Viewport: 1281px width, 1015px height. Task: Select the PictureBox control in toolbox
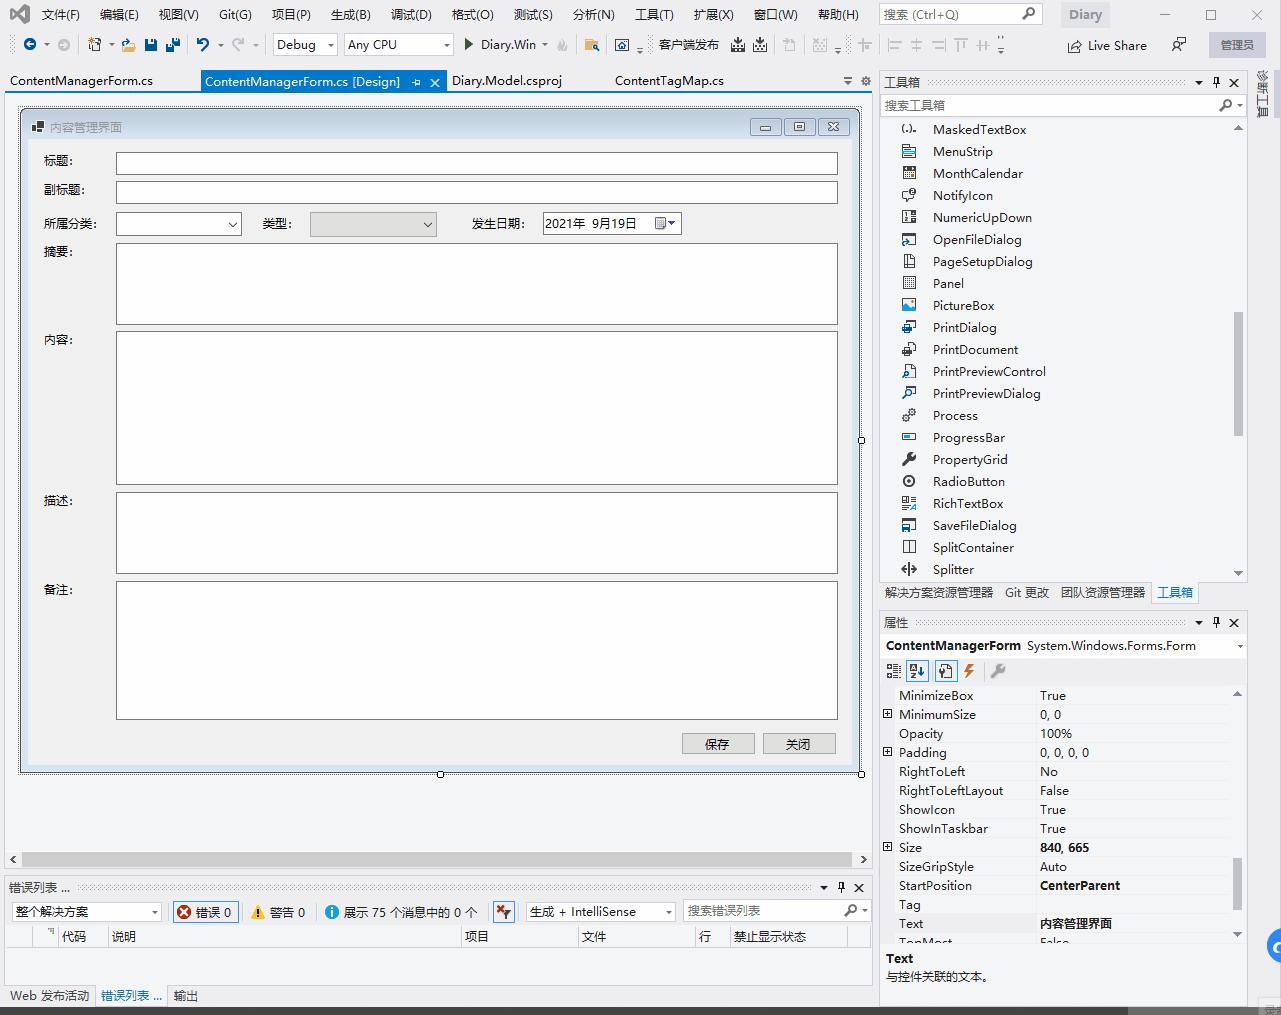[x=963, y=306]
